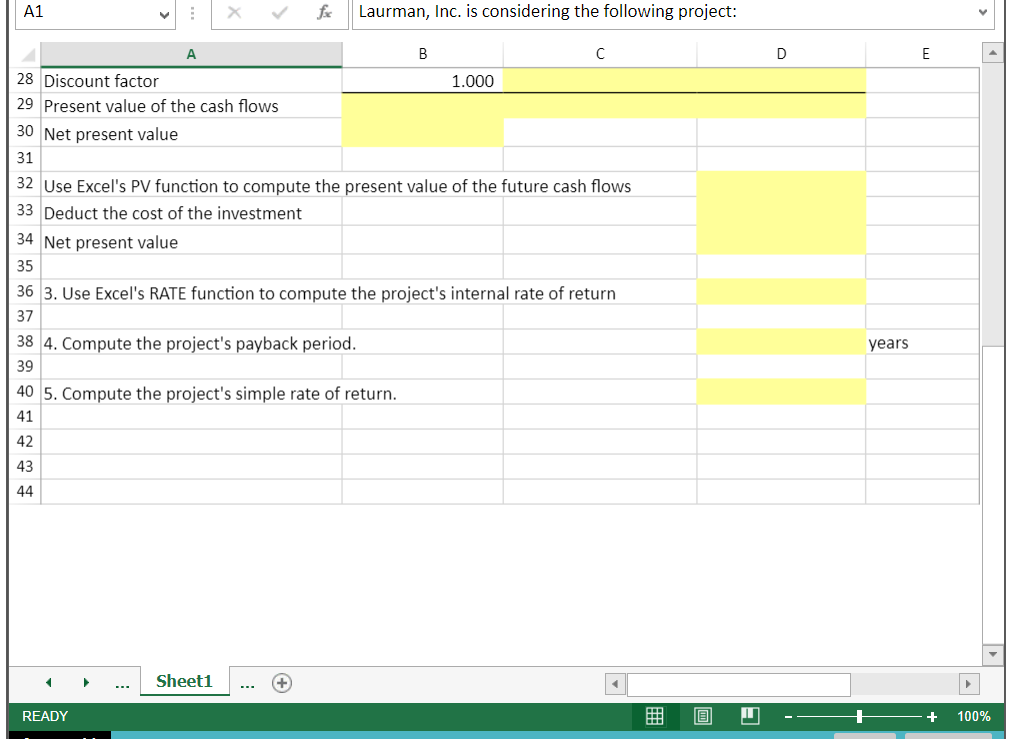Select column header D

pos(781,54)
